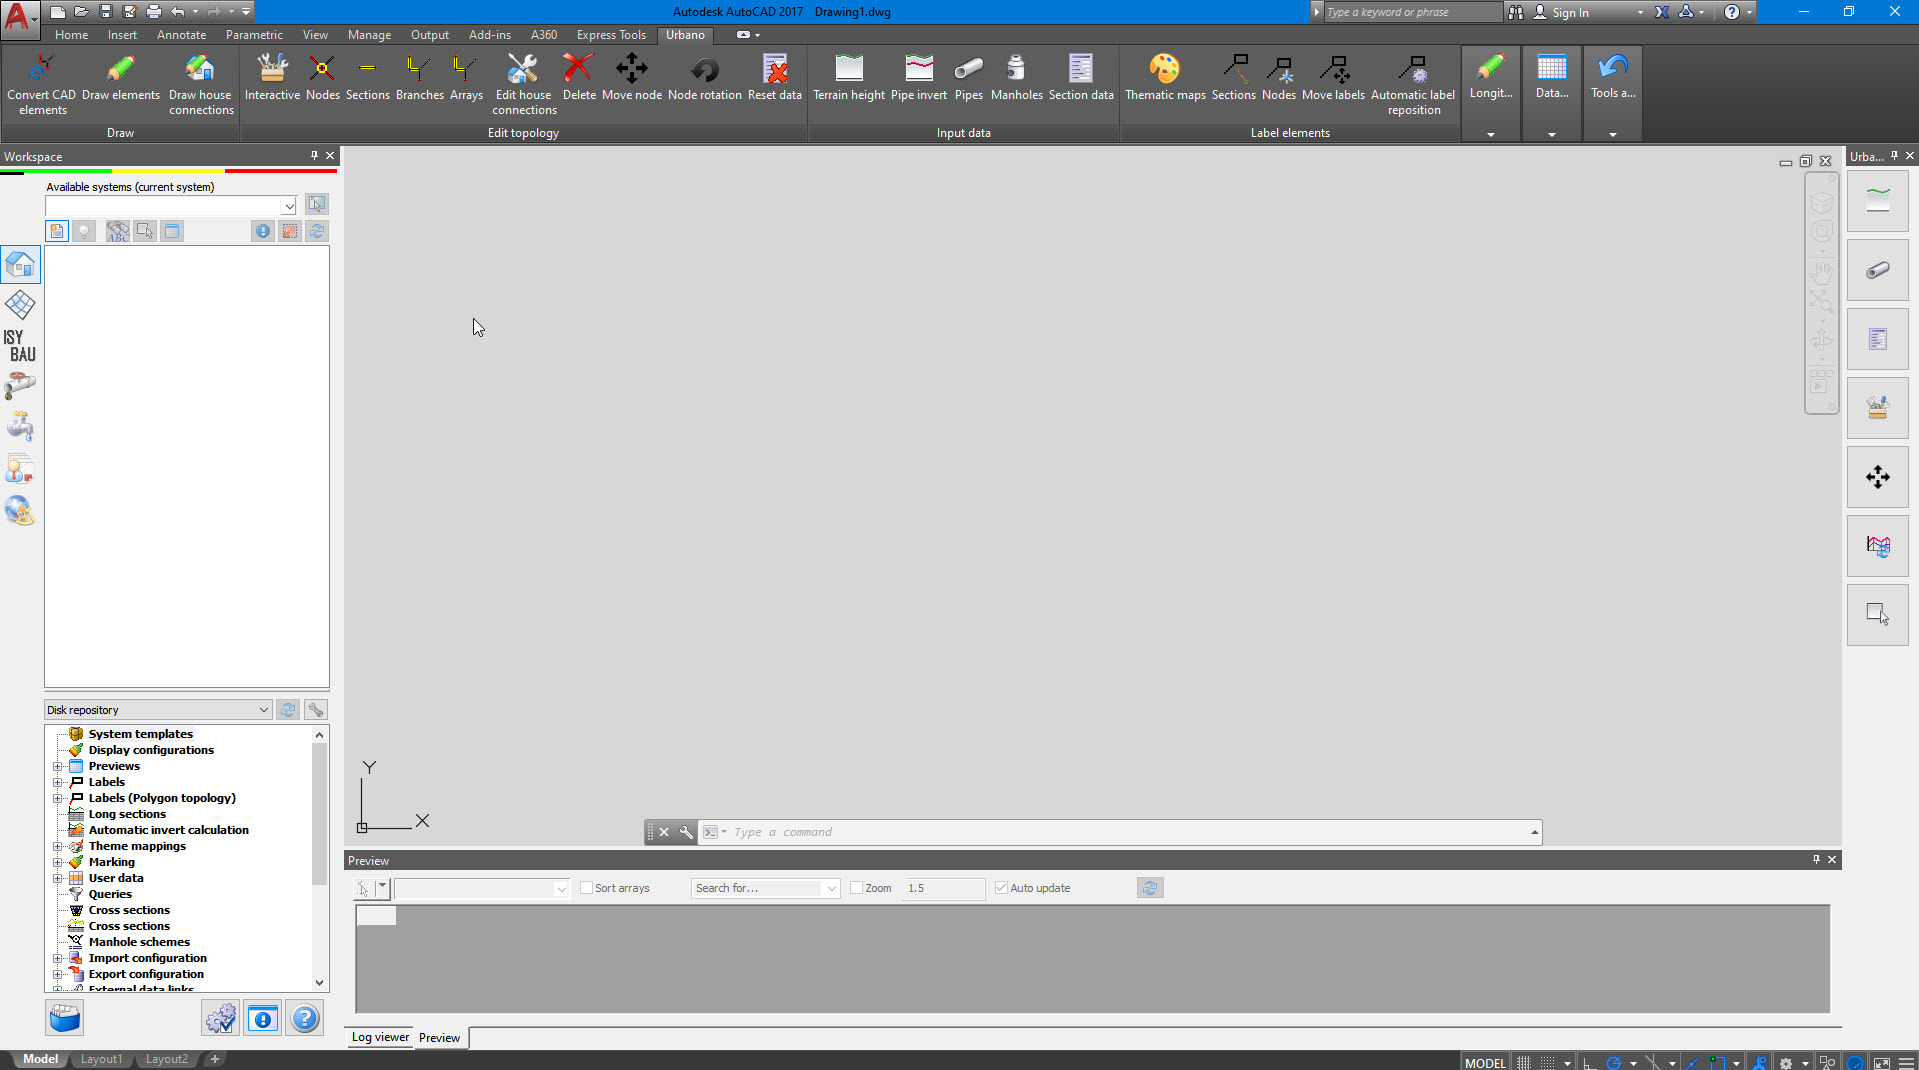Select Move labels tool

tap(1333, 77)
